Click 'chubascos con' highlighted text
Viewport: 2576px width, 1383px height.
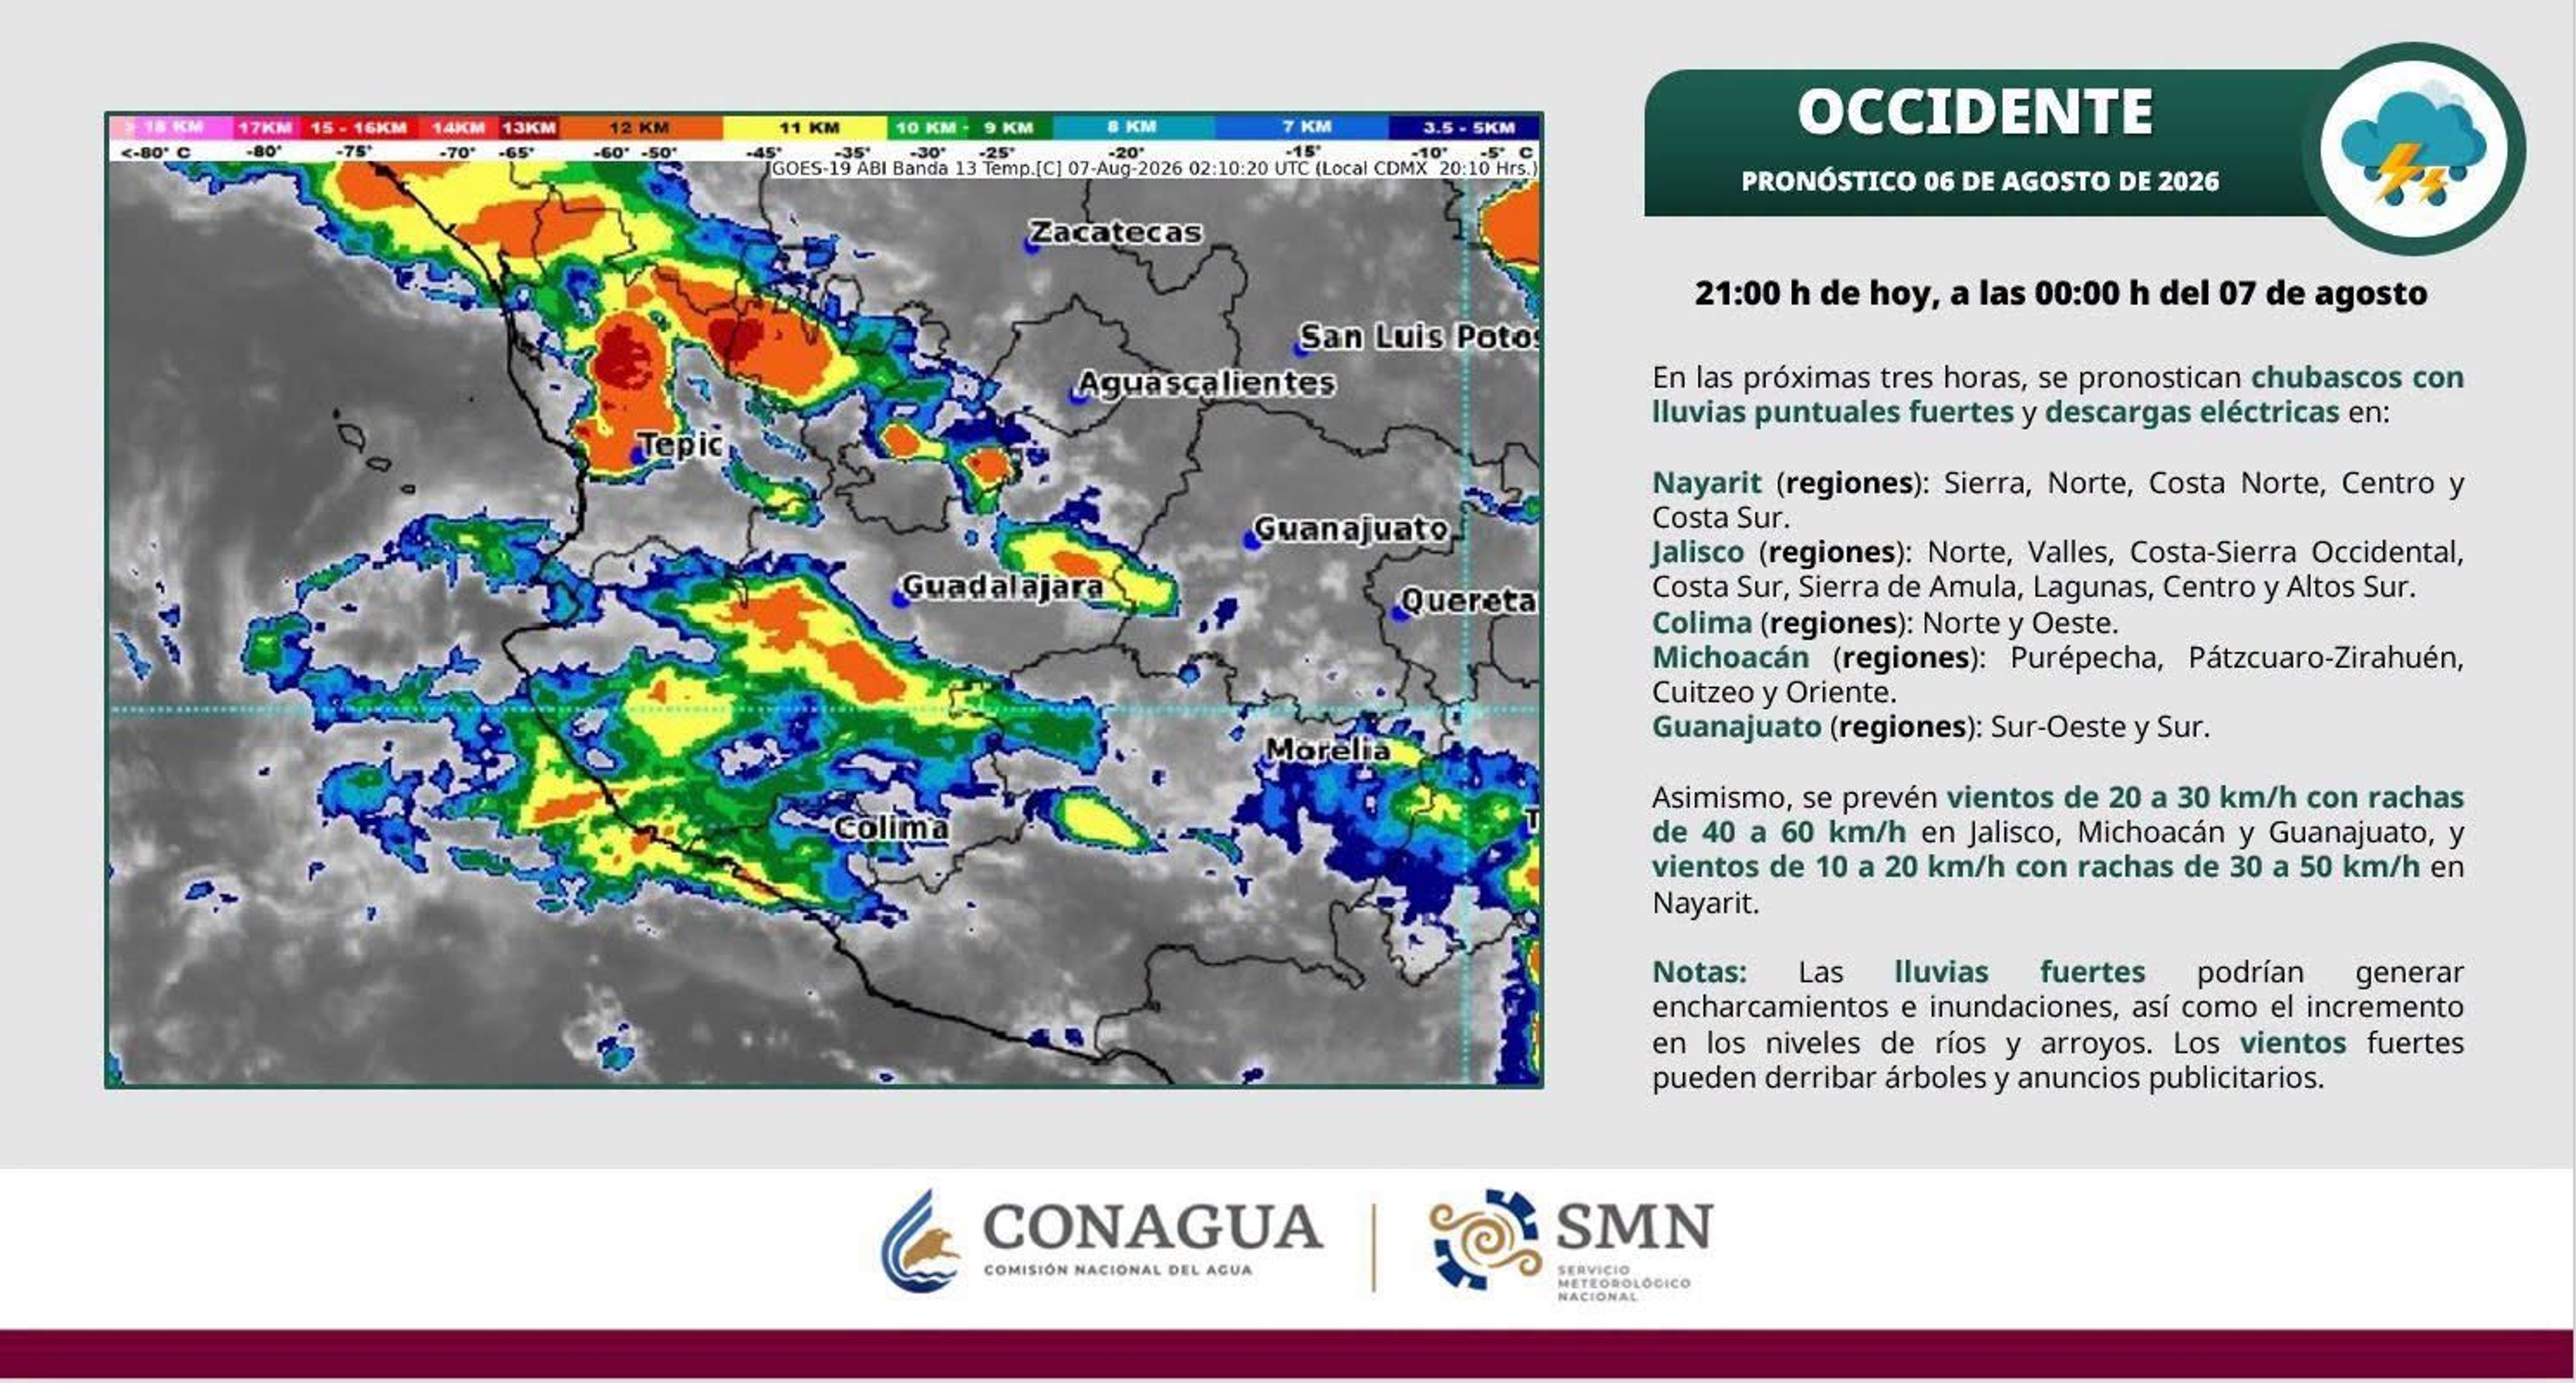(x=2357, y=377)
